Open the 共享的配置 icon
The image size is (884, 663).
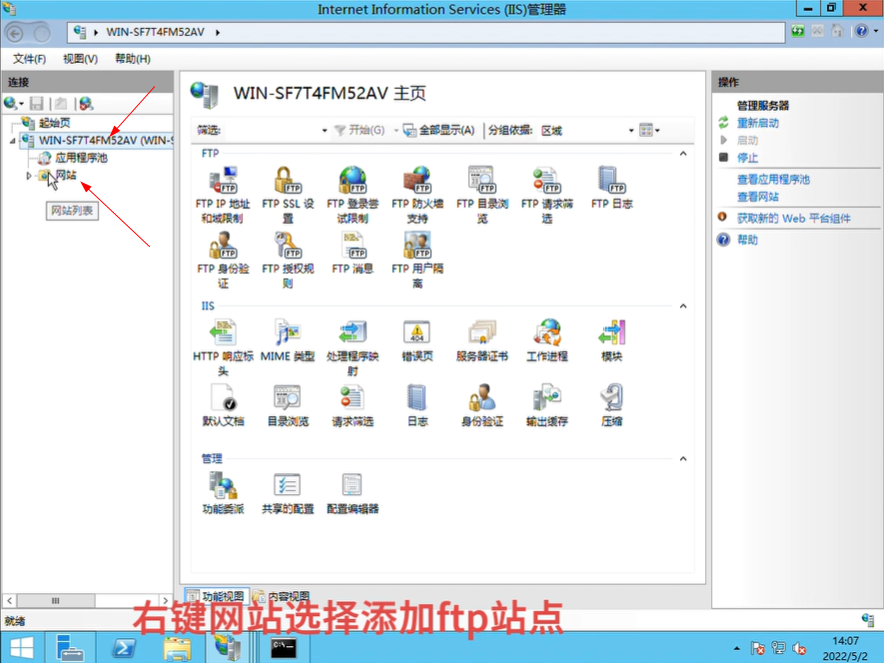click(288, 493)
